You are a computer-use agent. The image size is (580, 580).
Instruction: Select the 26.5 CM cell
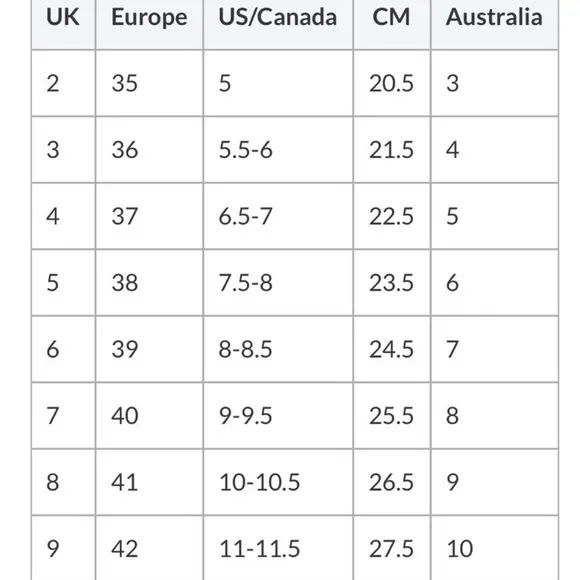(392, 482)
